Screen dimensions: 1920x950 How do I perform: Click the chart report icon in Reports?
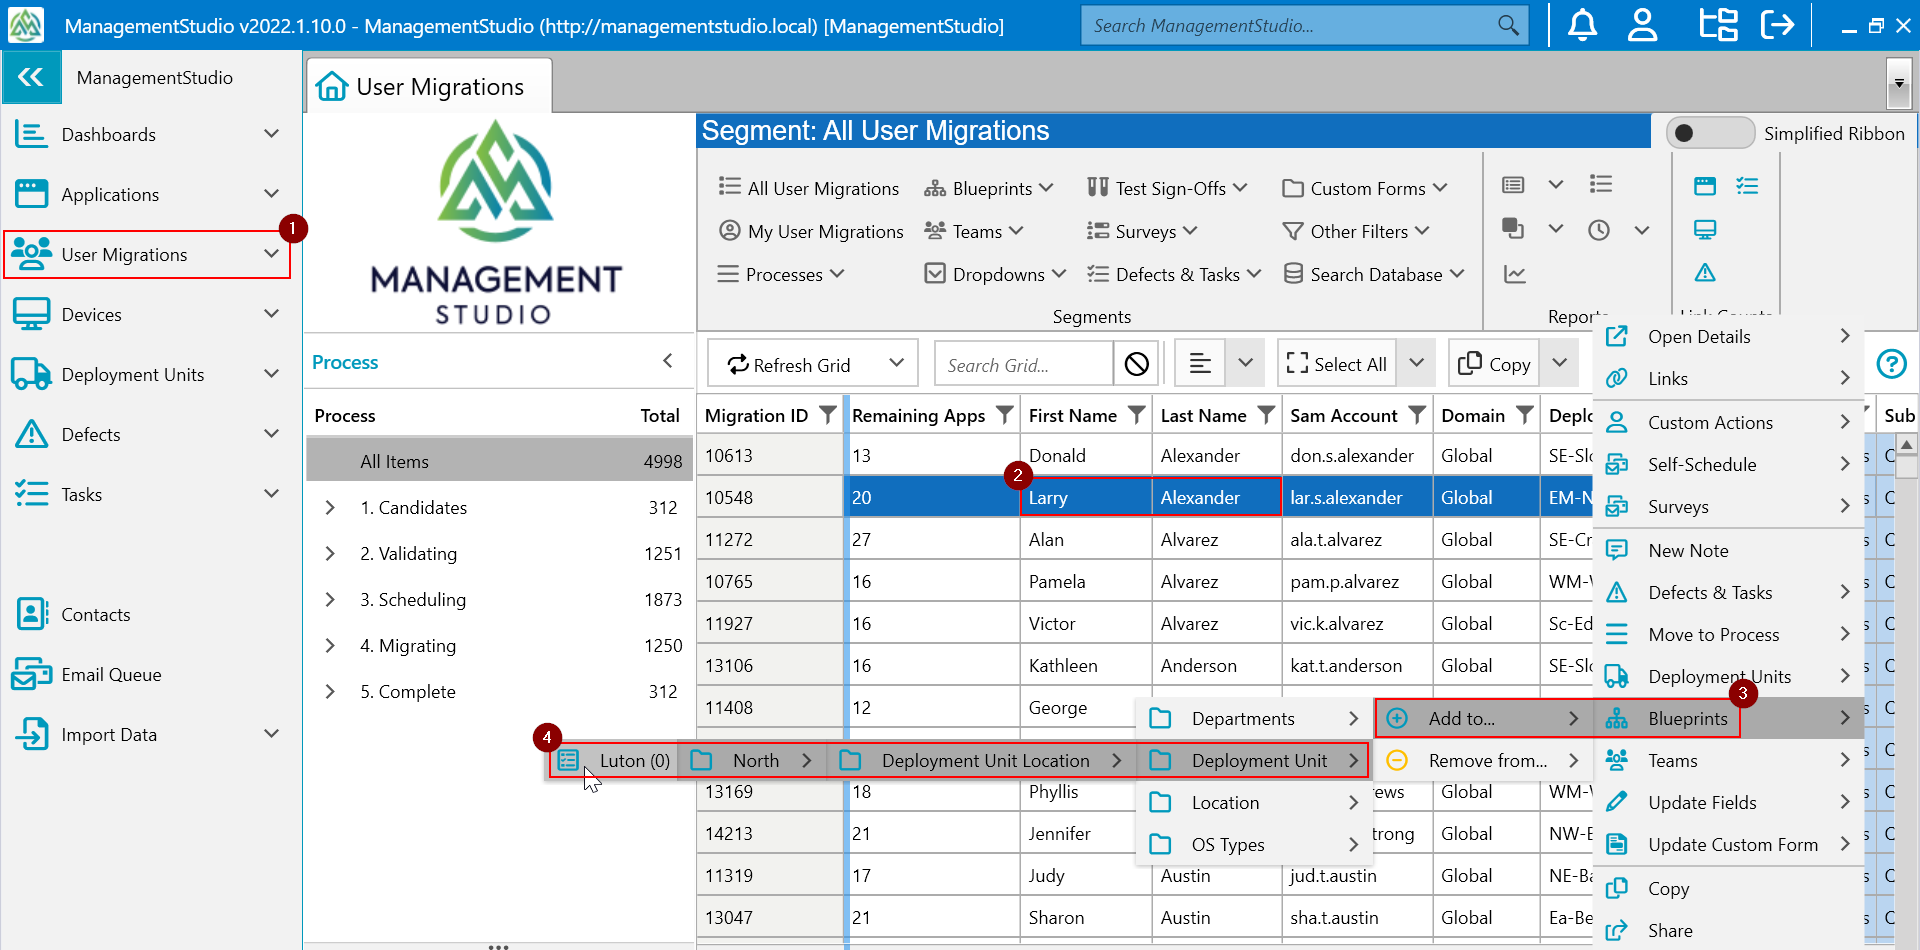(x=1514, y=274)
